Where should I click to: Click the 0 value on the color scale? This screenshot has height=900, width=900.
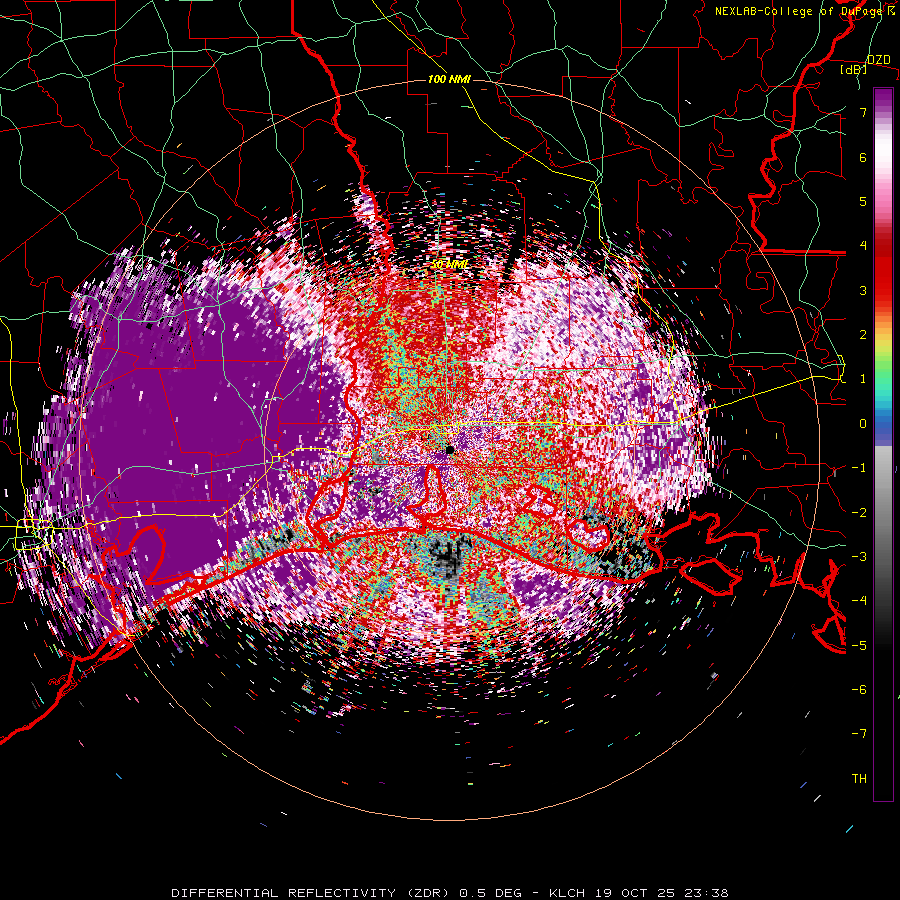point(863,424)
